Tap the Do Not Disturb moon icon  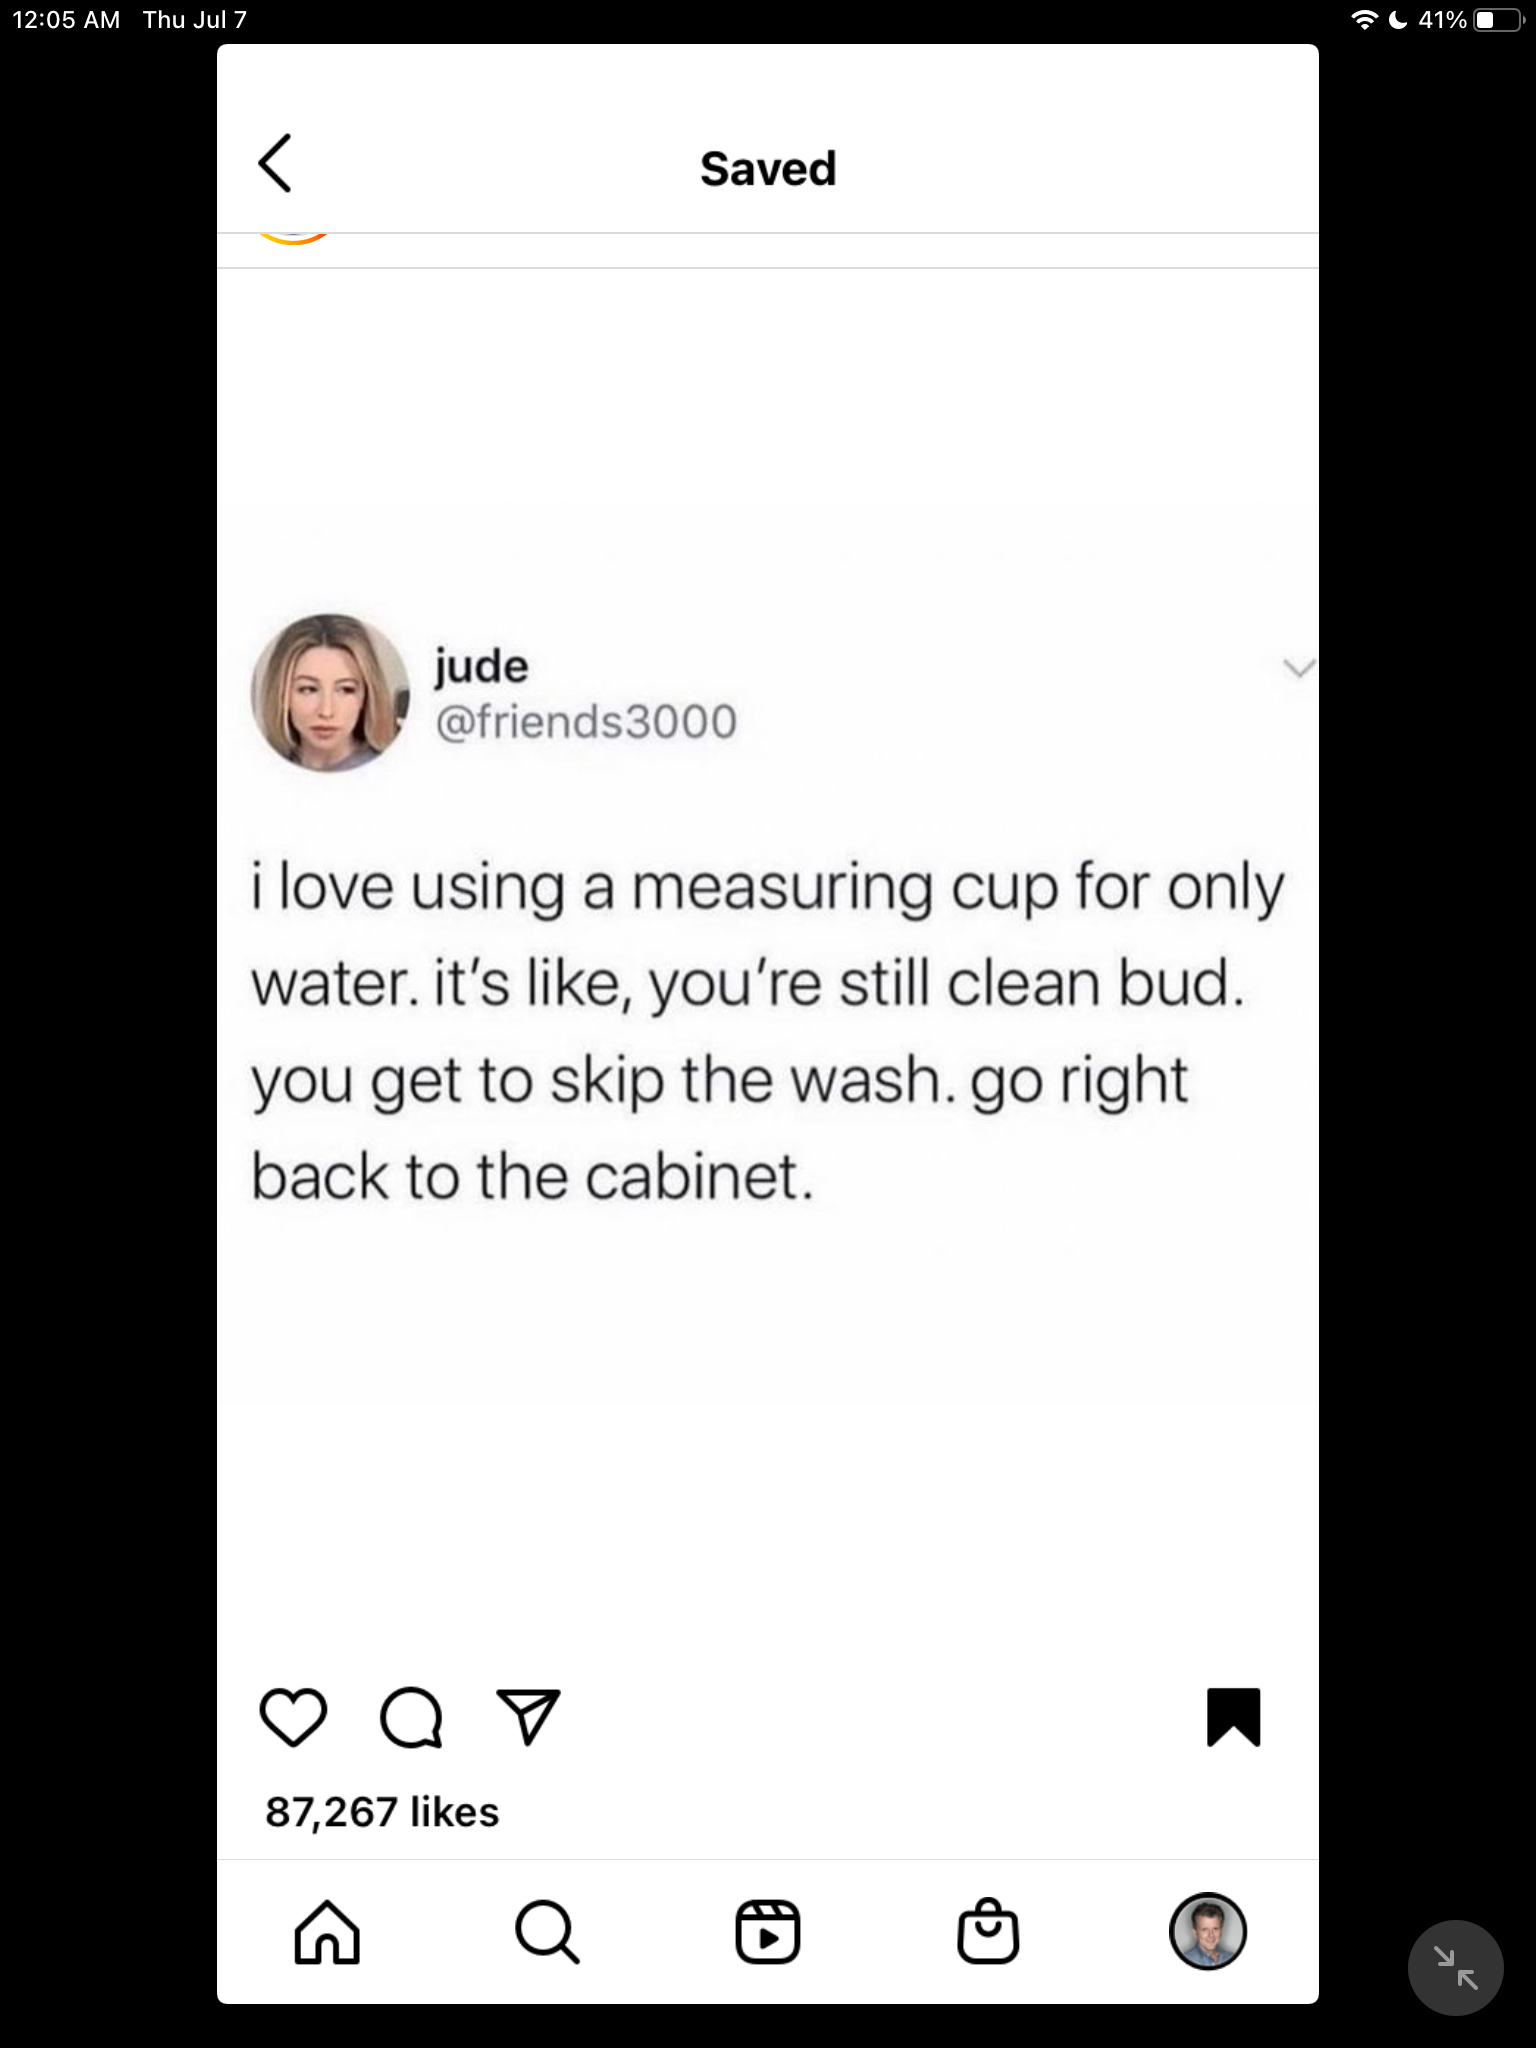tap(1398, 20)
